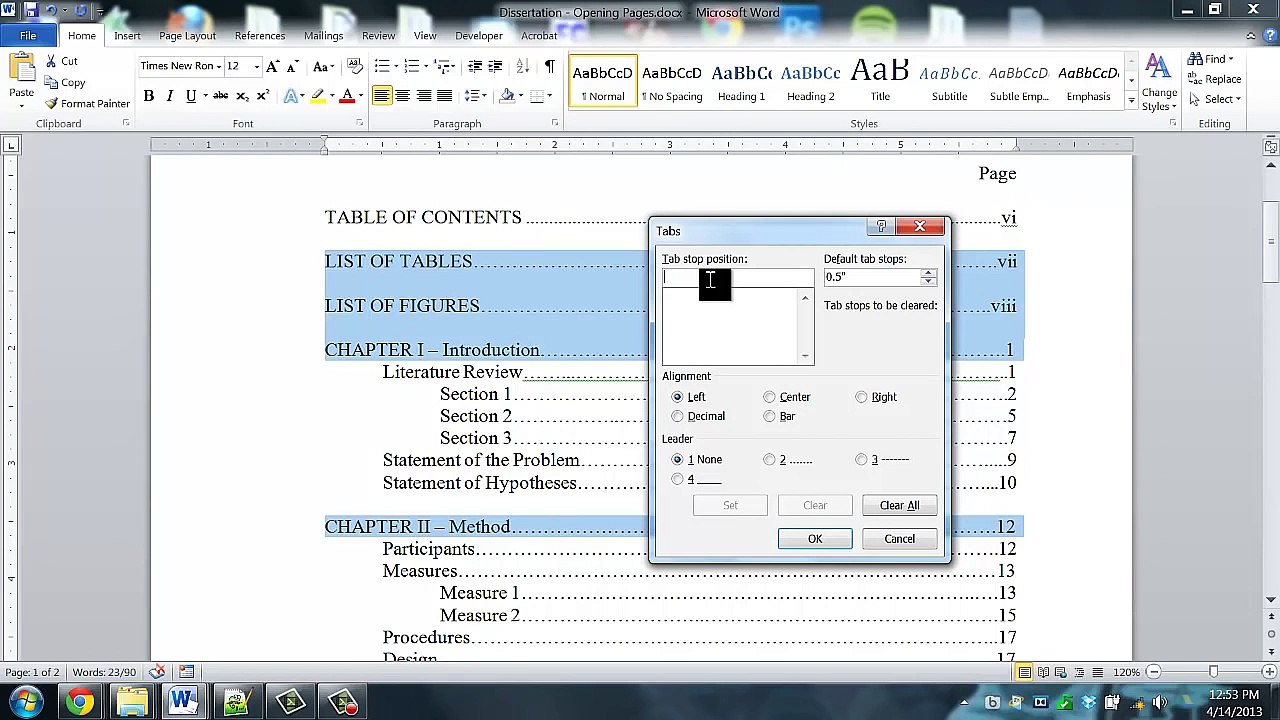Cancel the Tabs dialog
This screenshot has height=720, width=1280.
[899, 540]
